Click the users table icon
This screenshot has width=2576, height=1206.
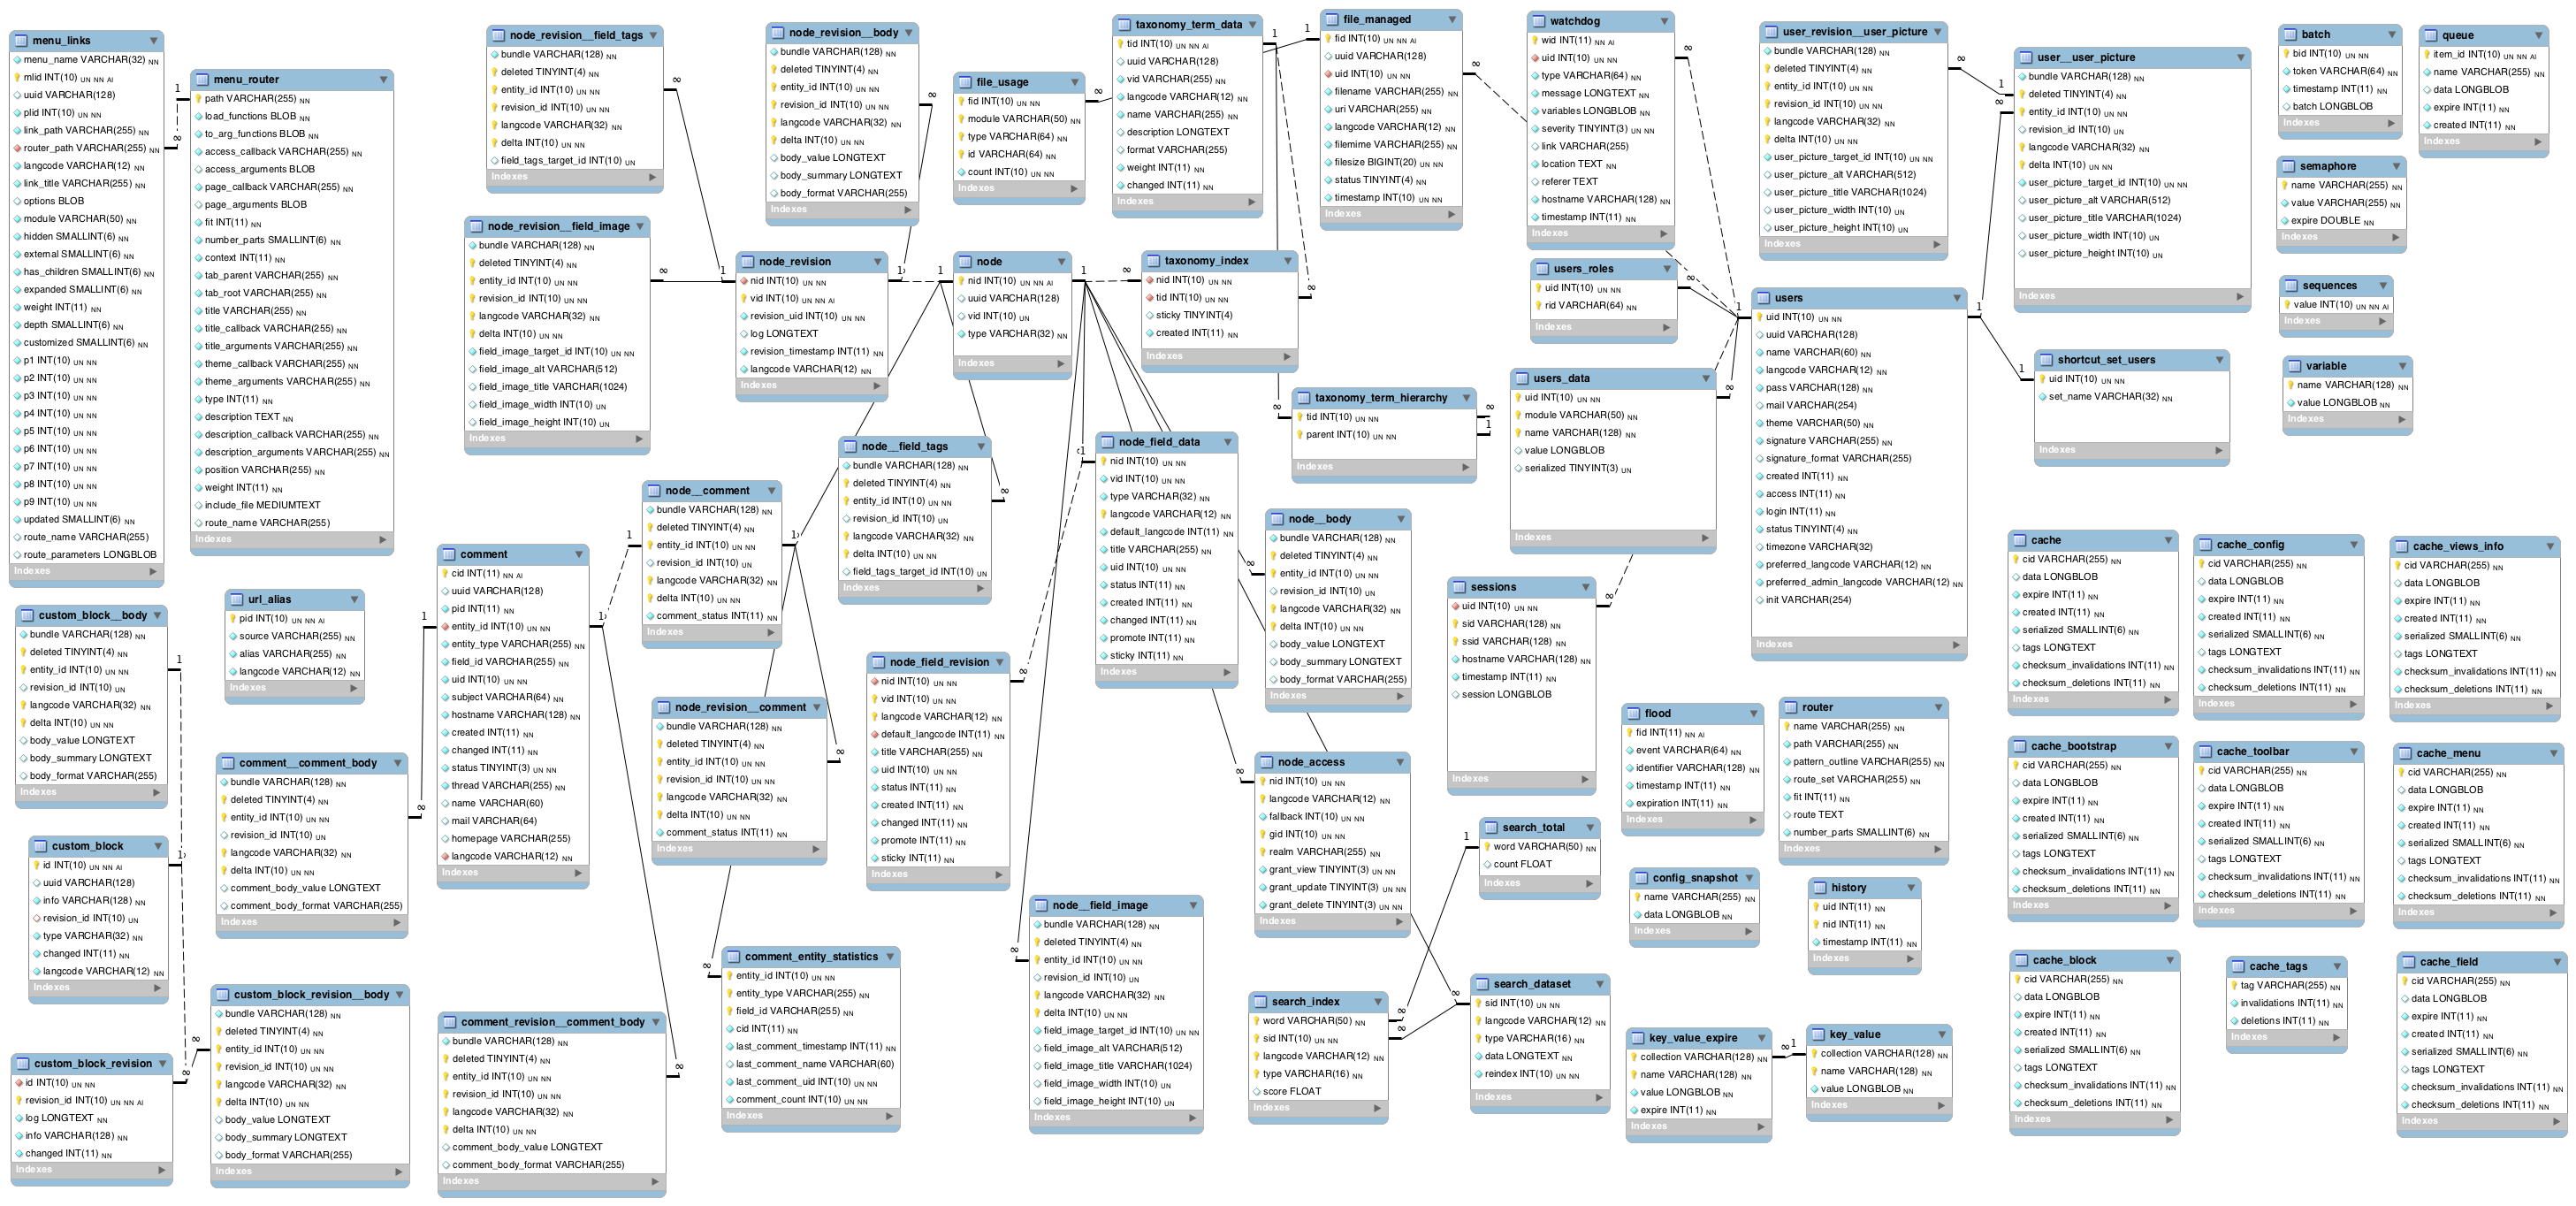click(1761, 297)
